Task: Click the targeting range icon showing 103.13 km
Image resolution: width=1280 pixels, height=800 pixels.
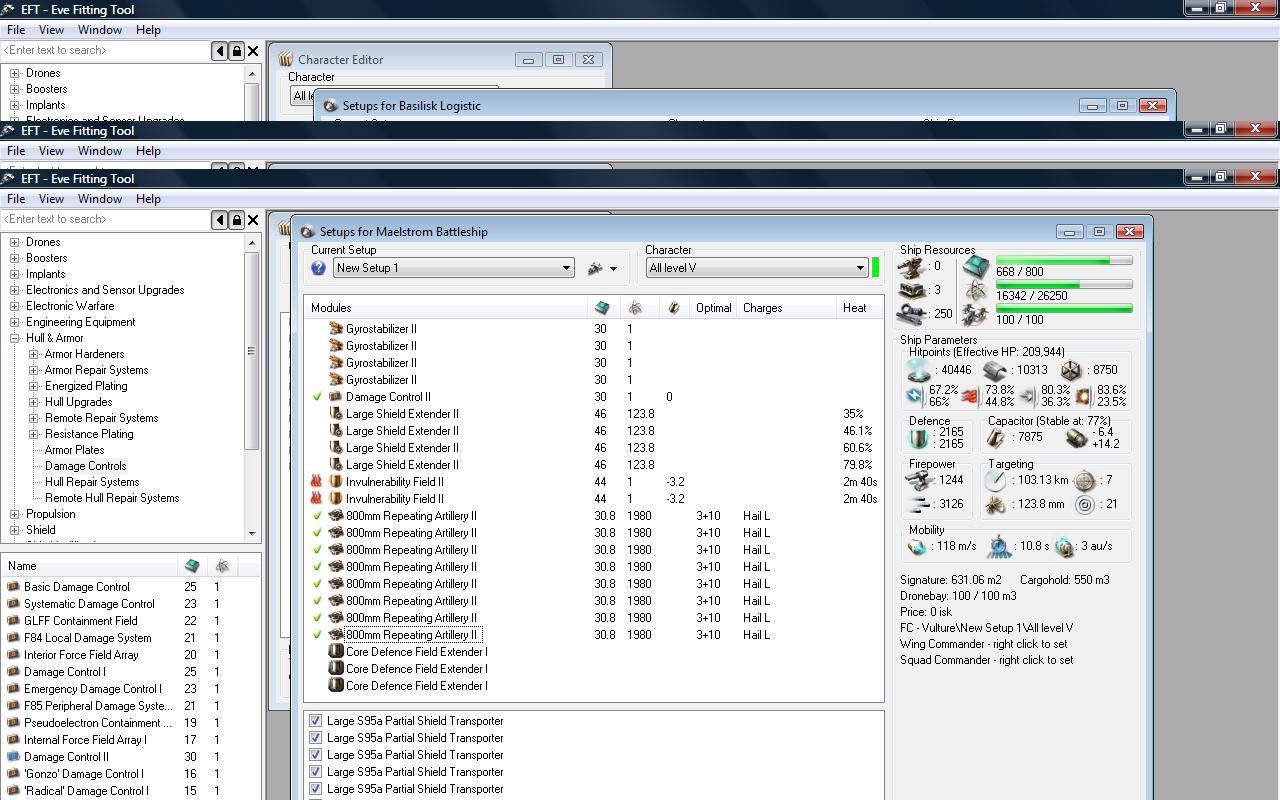Action: pos(995,481)
